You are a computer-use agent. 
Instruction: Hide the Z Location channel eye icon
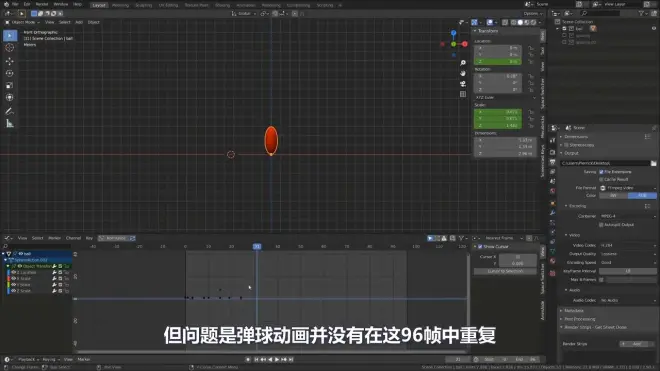click(13, 272)
